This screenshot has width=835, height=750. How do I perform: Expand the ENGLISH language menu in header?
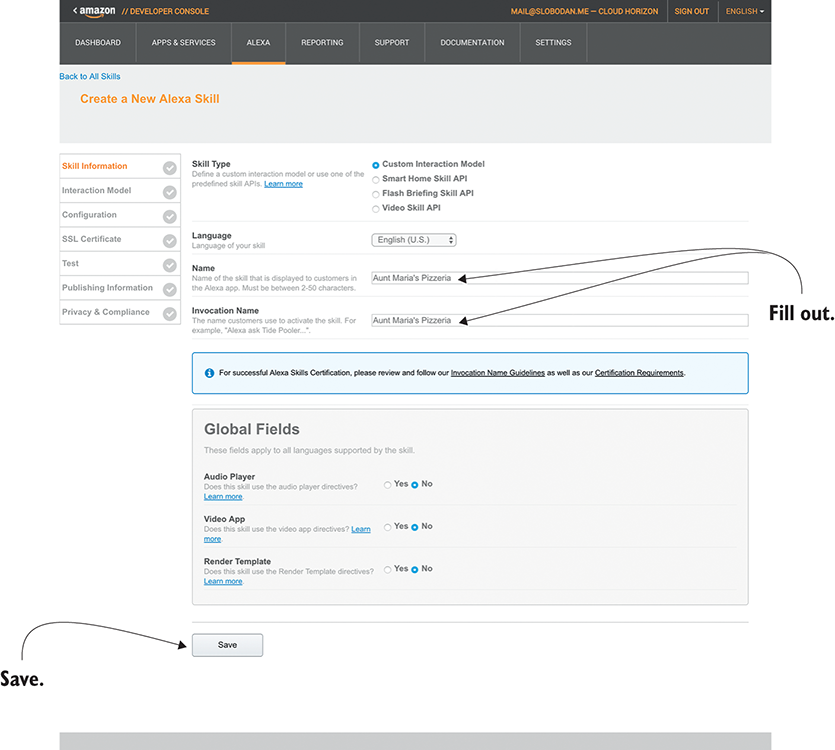[x=744, y=11]
